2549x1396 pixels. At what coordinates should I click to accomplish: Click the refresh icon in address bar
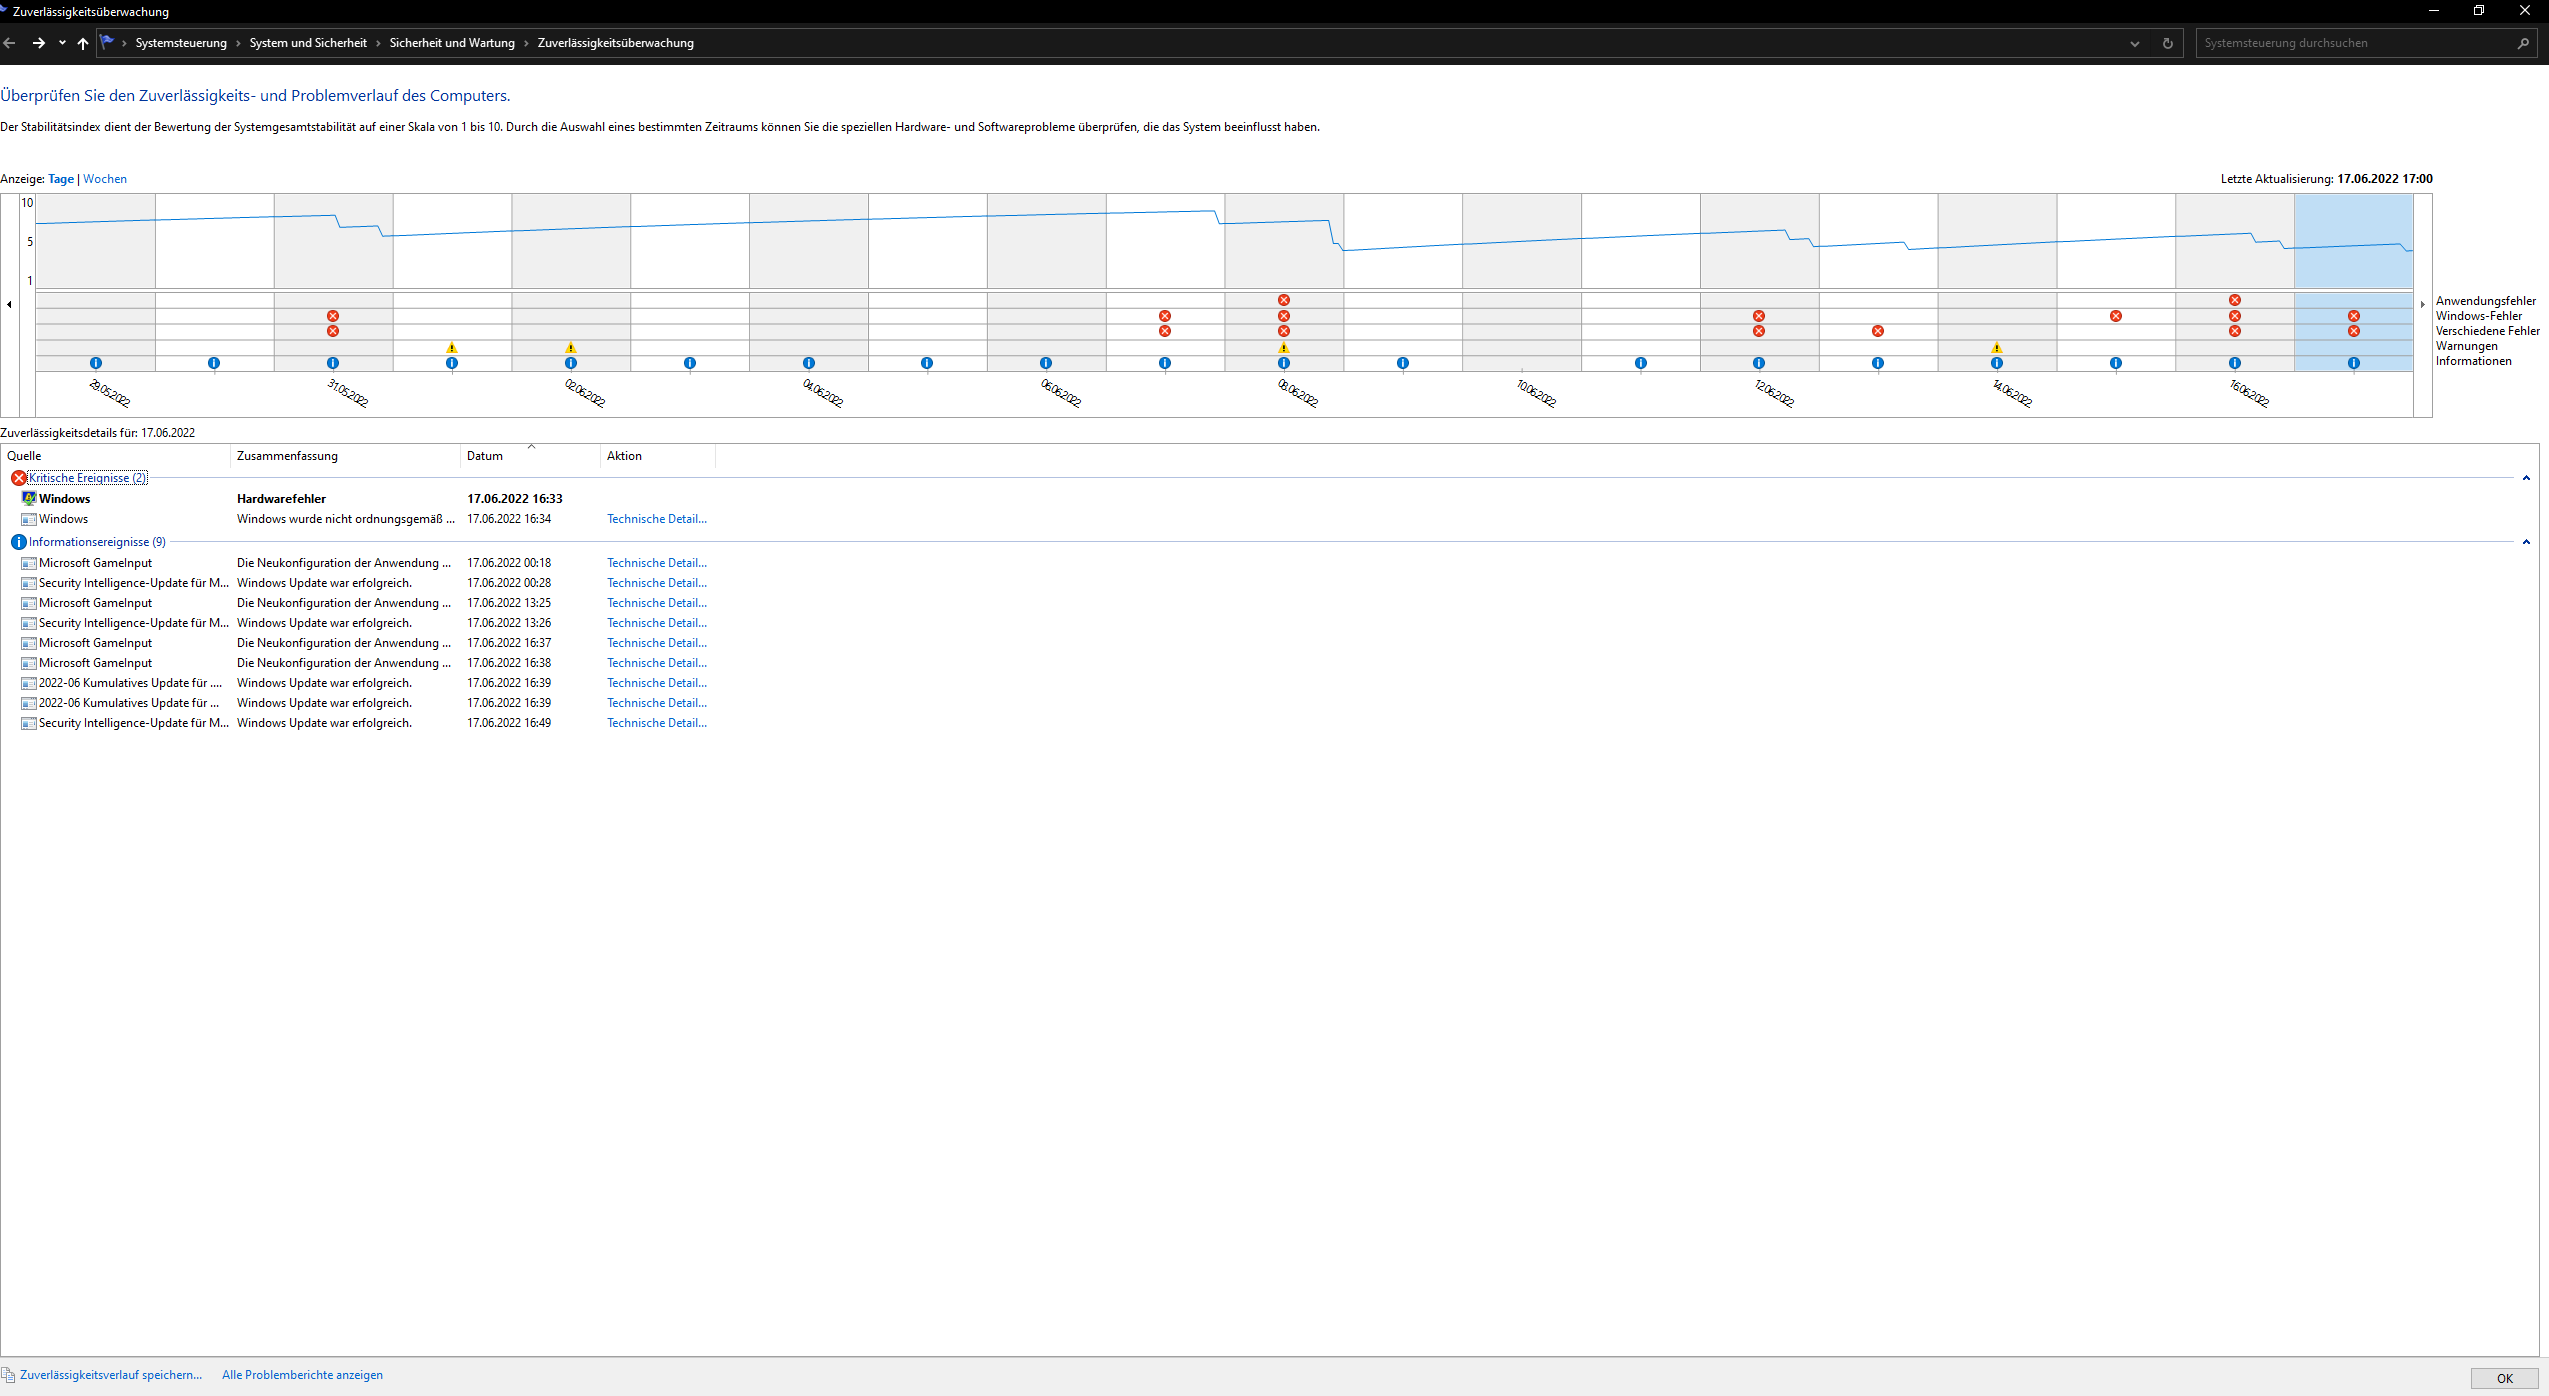tap(2167, 43)
